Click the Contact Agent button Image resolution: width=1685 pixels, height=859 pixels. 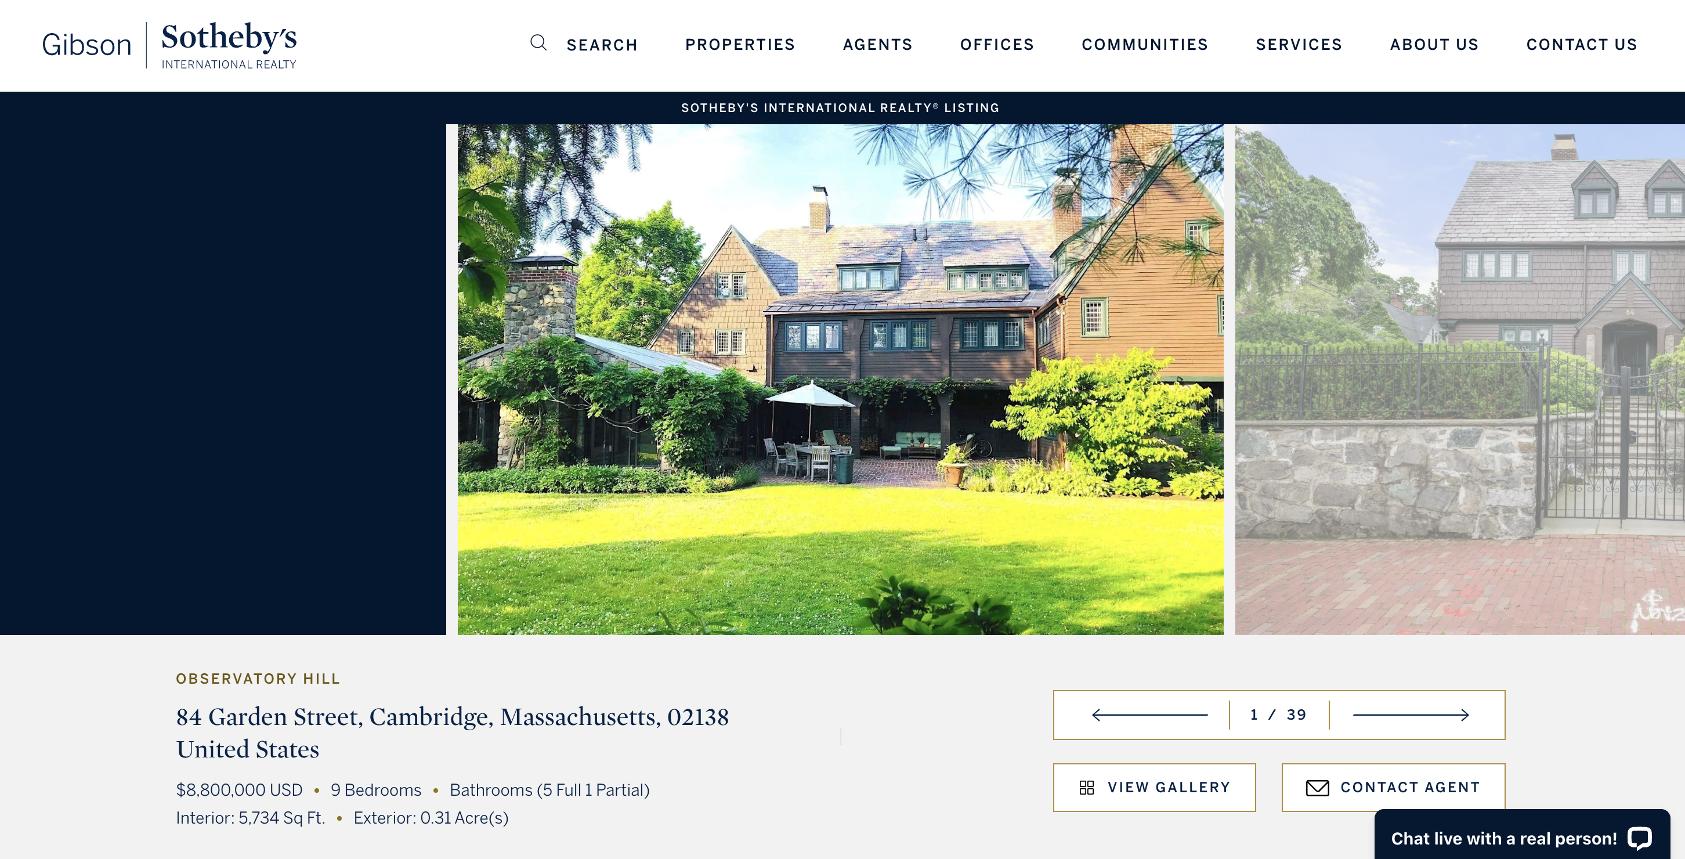pyautogui.click(x=1394, y=788)
